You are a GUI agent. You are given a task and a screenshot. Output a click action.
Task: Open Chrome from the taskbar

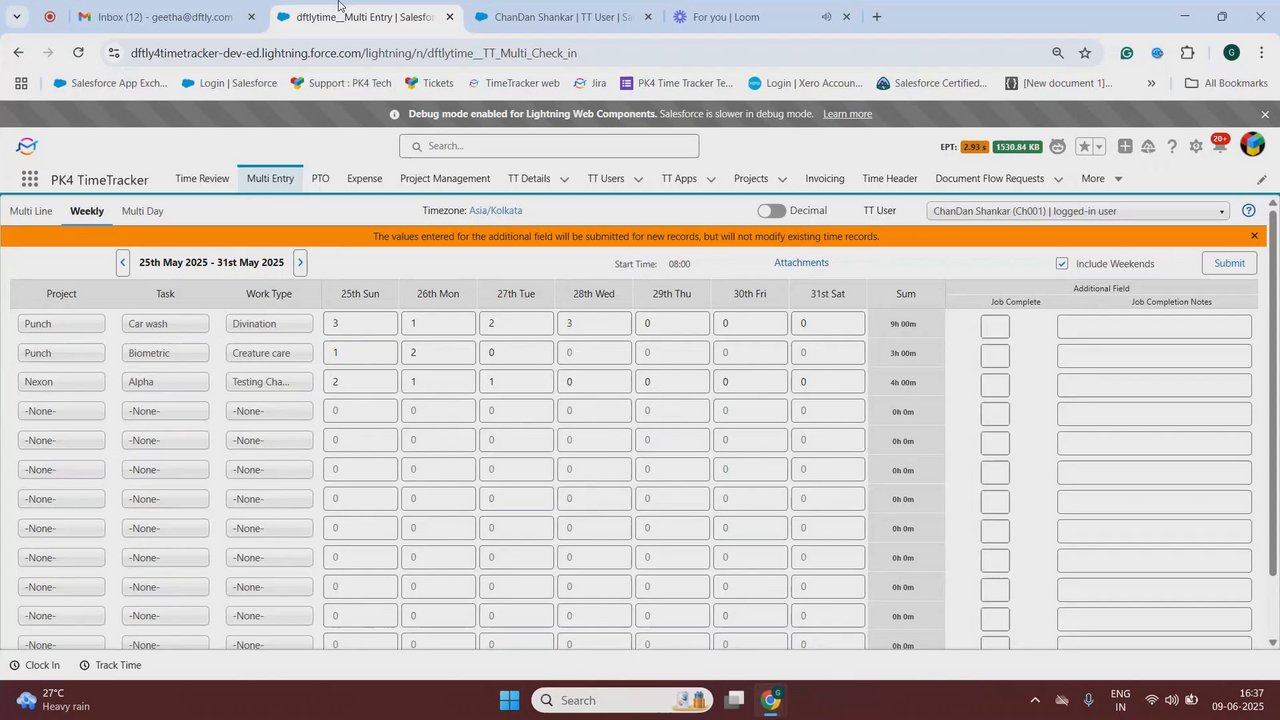point(771,700)
